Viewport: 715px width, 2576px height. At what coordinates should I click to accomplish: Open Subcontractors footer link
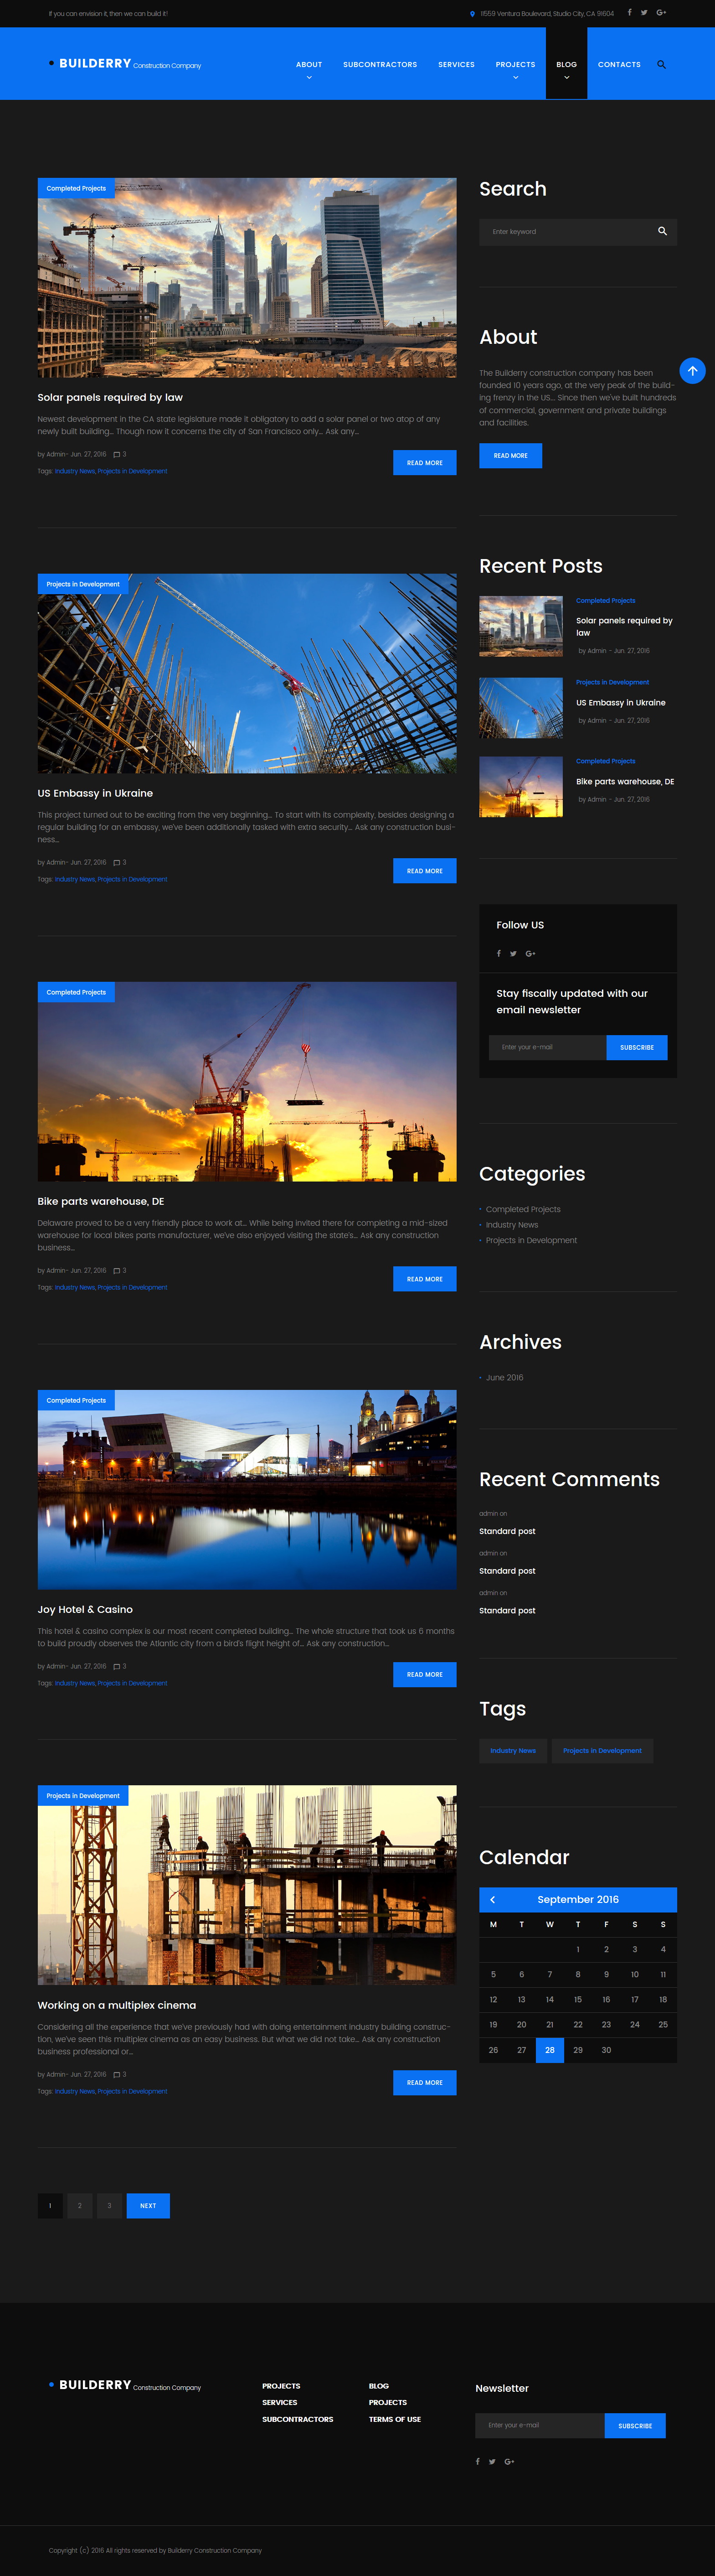point(298,2419)
